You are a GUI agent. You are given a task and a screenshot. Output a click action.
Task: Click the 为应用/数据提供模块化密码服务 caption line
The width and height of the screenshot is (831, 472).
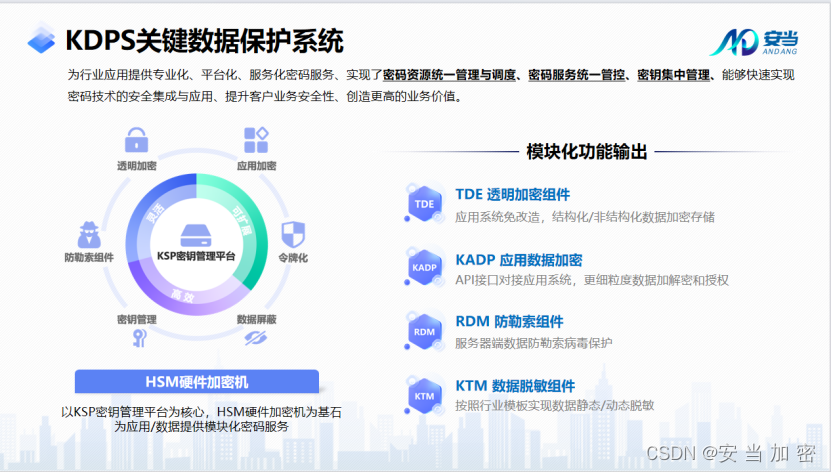[201, 426]
